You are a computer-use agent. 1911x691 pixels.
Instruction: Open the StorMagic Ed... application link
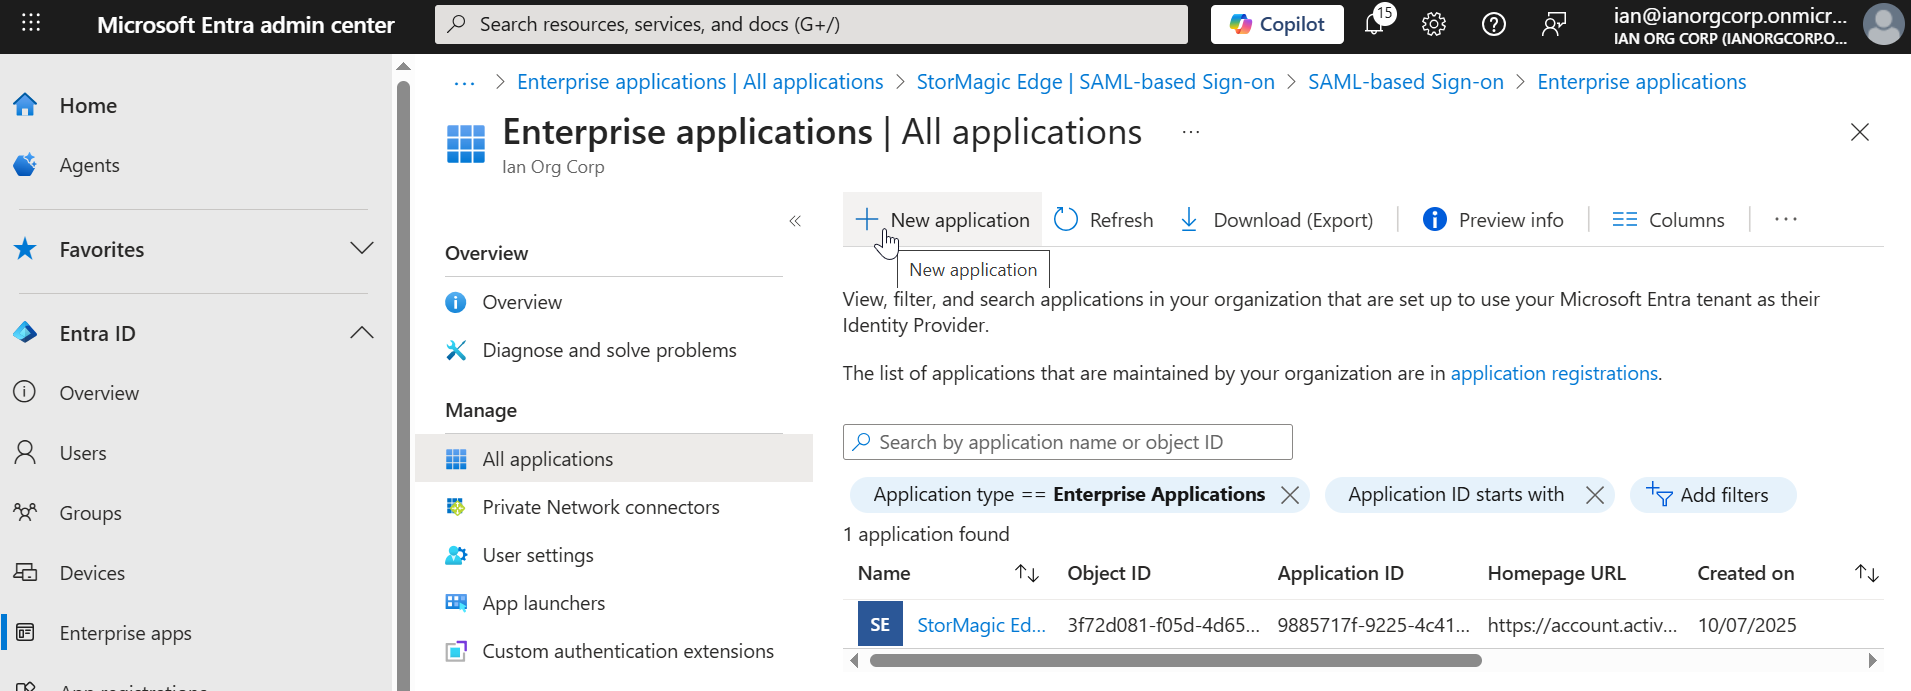click(x=981, y=625)
